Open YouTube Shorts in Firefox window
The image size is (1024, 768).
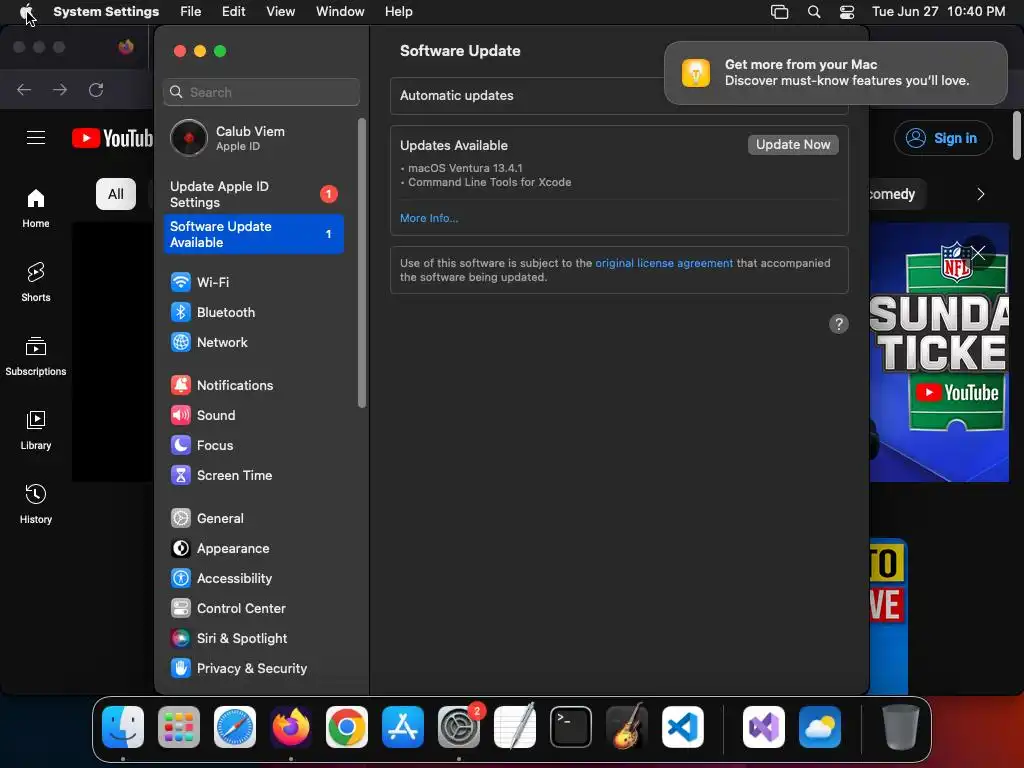point(36,282)
